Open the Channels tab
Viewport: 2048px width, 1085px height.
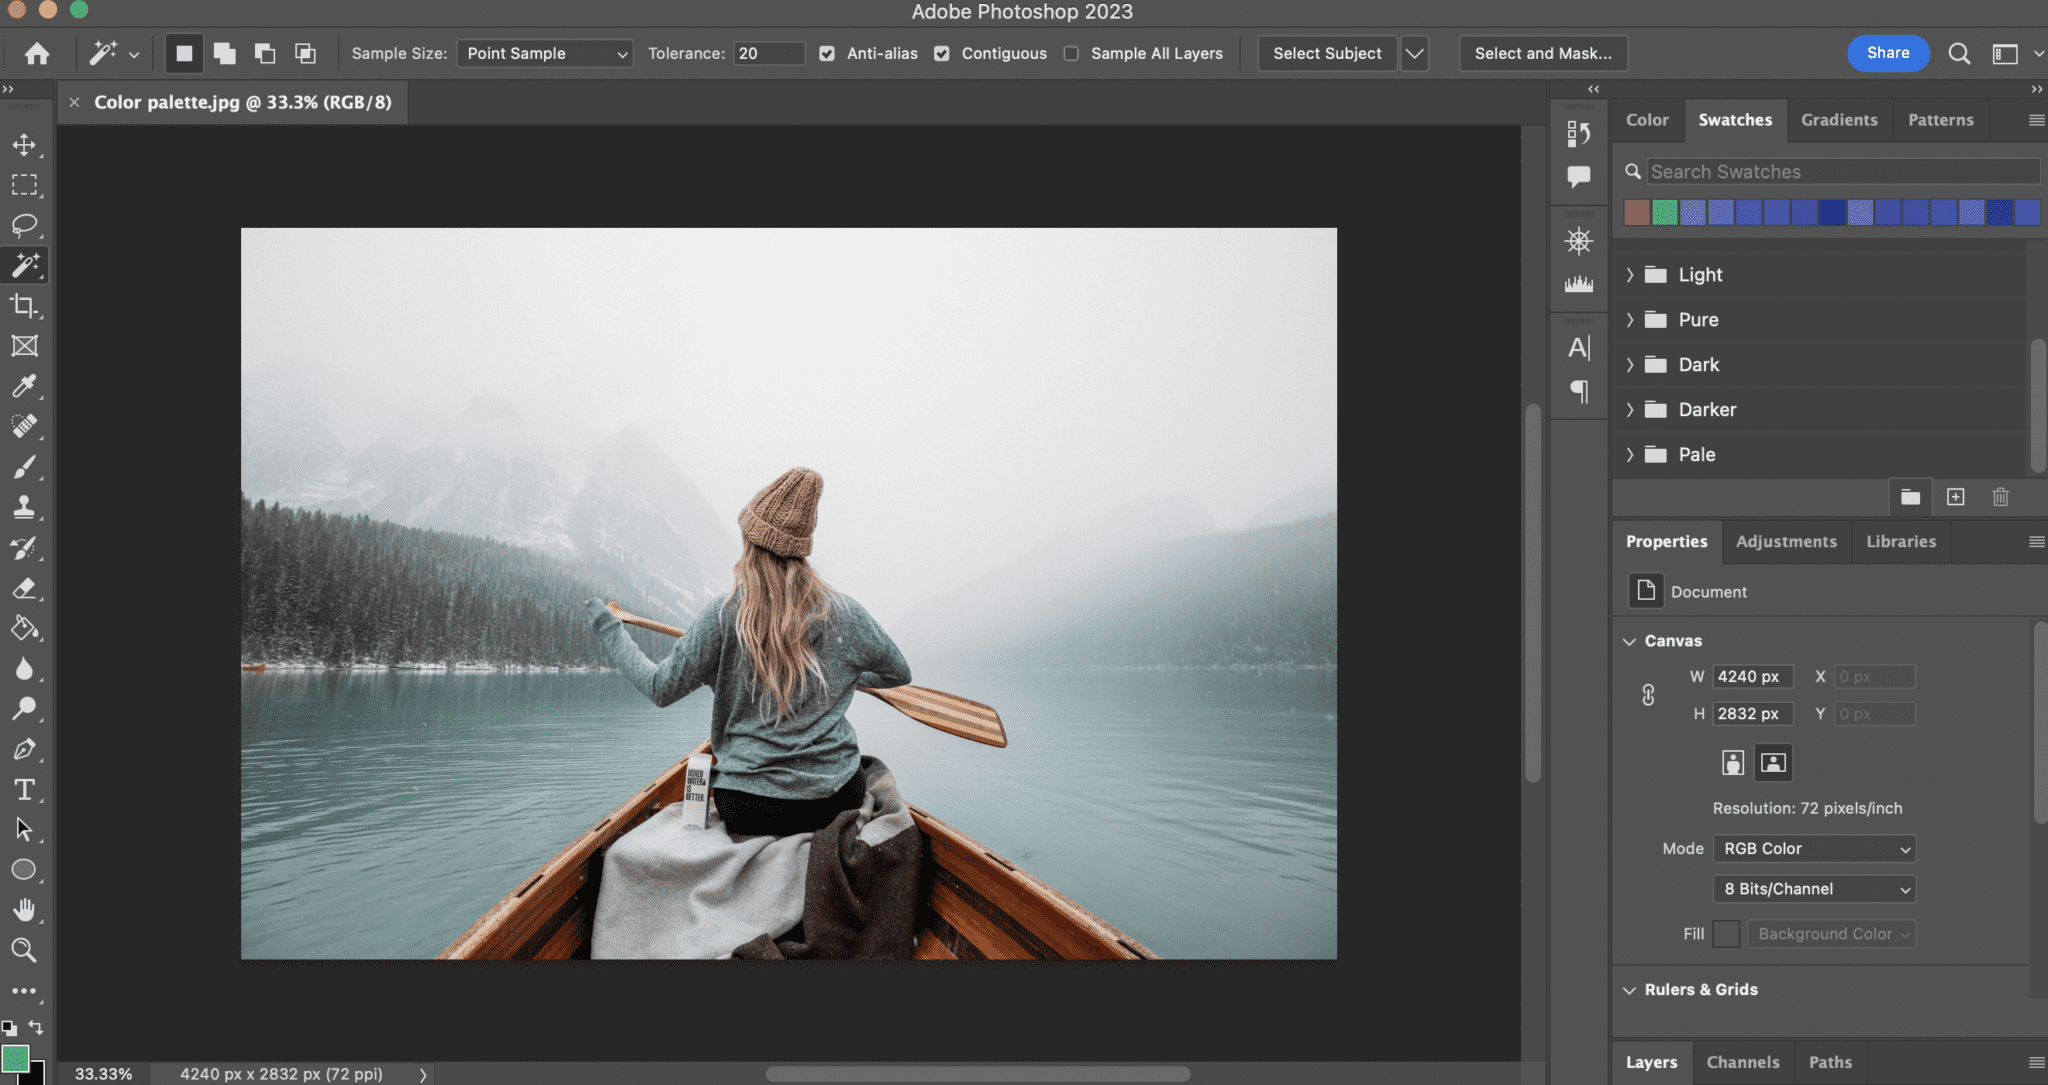click(1741, 1062)
